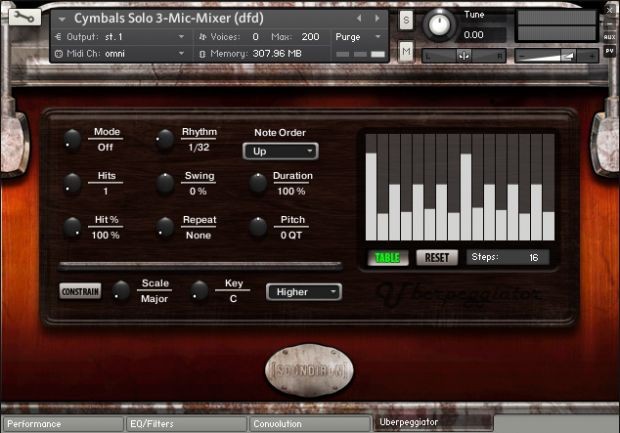Click the Output routing icon
Viewport: 620px width, 433px height.
tap(58, 37)
